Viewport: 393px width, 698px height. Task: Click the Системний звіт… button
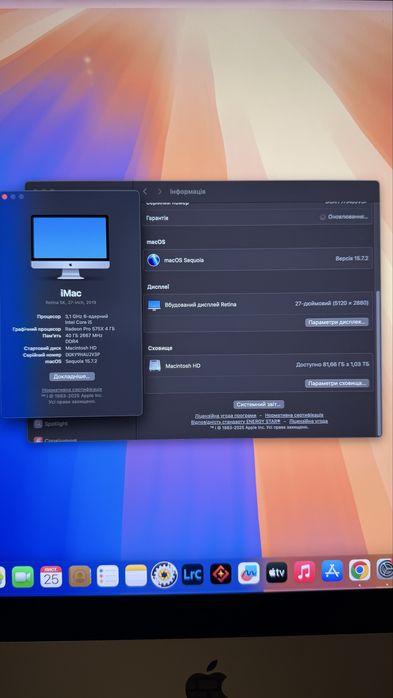(x=259, y=404)
